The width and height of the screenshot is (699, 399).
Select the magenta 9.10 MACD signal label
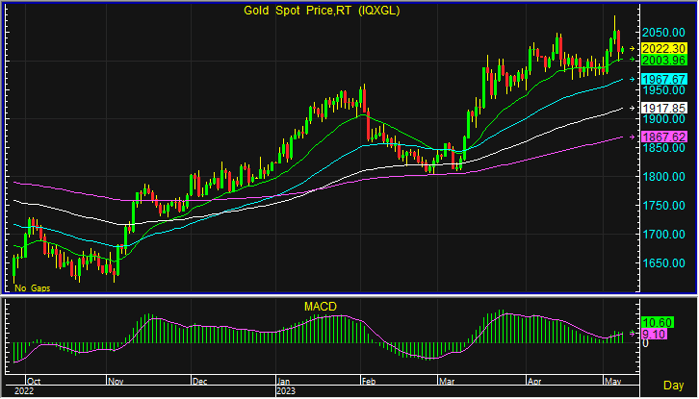pos(654,334)
